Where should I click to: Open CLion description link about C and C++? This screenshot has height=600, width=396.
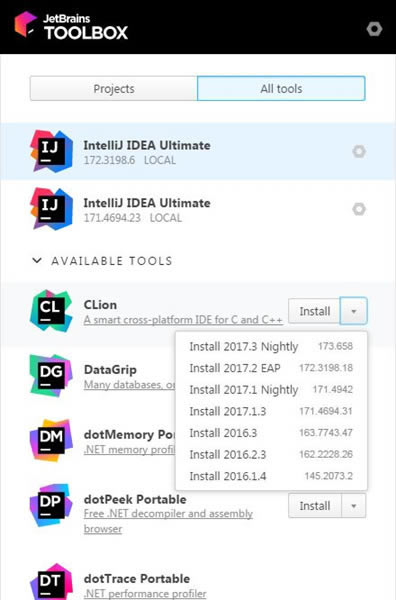[183, 320]
